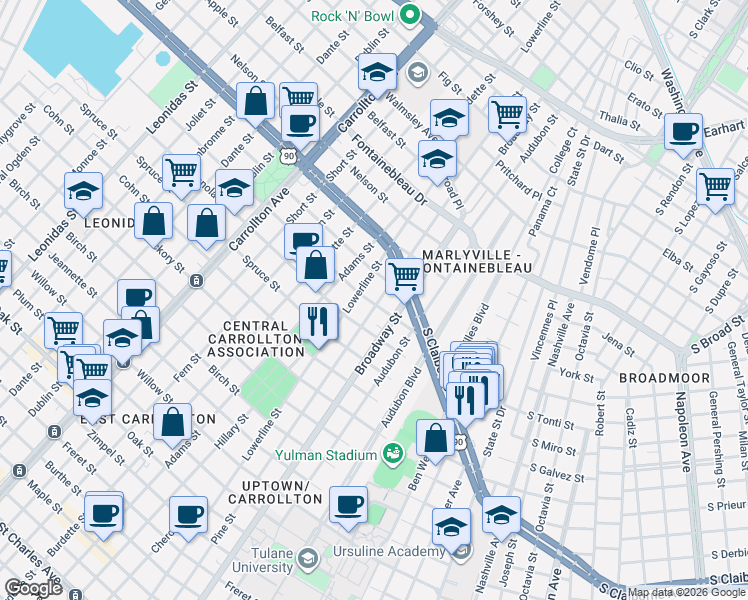Click the coffee cup pin near Earhart
Screen dimensions: 748x600
point(683,132)
